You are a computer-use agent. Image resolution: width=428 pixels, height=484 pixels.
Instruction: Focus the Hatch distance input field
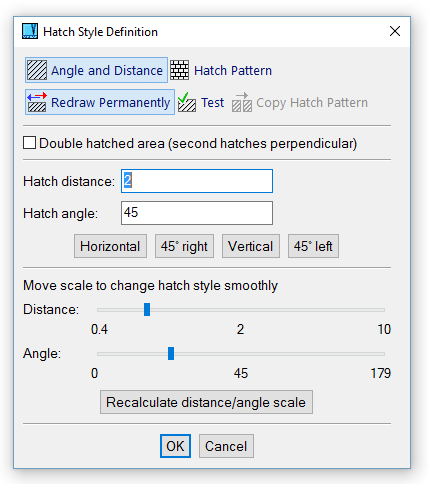pyautogui.click(x=197, y=181)
